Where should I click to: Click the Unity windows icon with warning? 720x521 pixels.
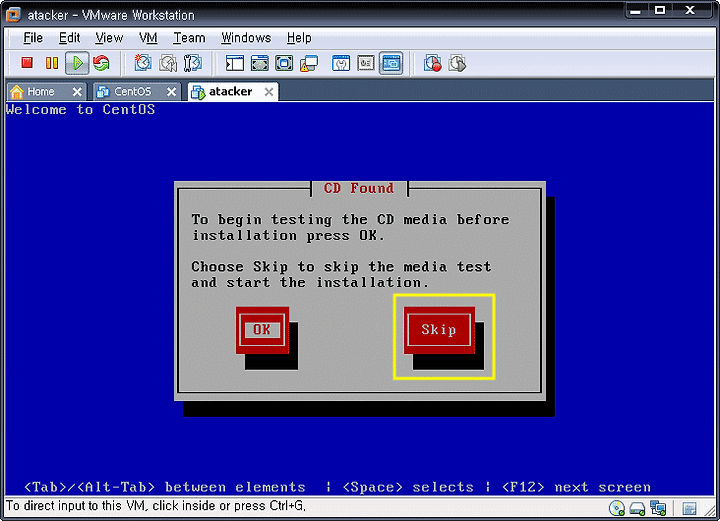[x=309, y=63]
